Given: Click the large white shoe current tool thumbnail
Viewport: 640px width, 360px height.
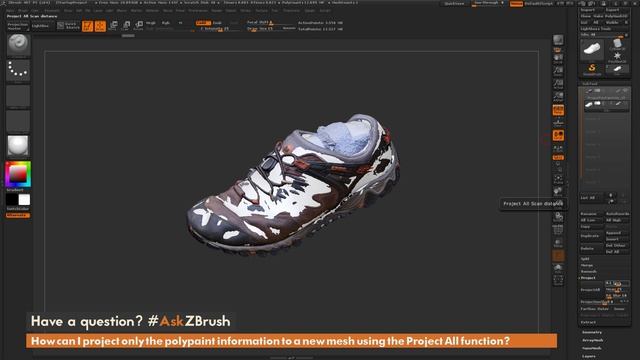Looking at the screenshot, I should point(592,50).
